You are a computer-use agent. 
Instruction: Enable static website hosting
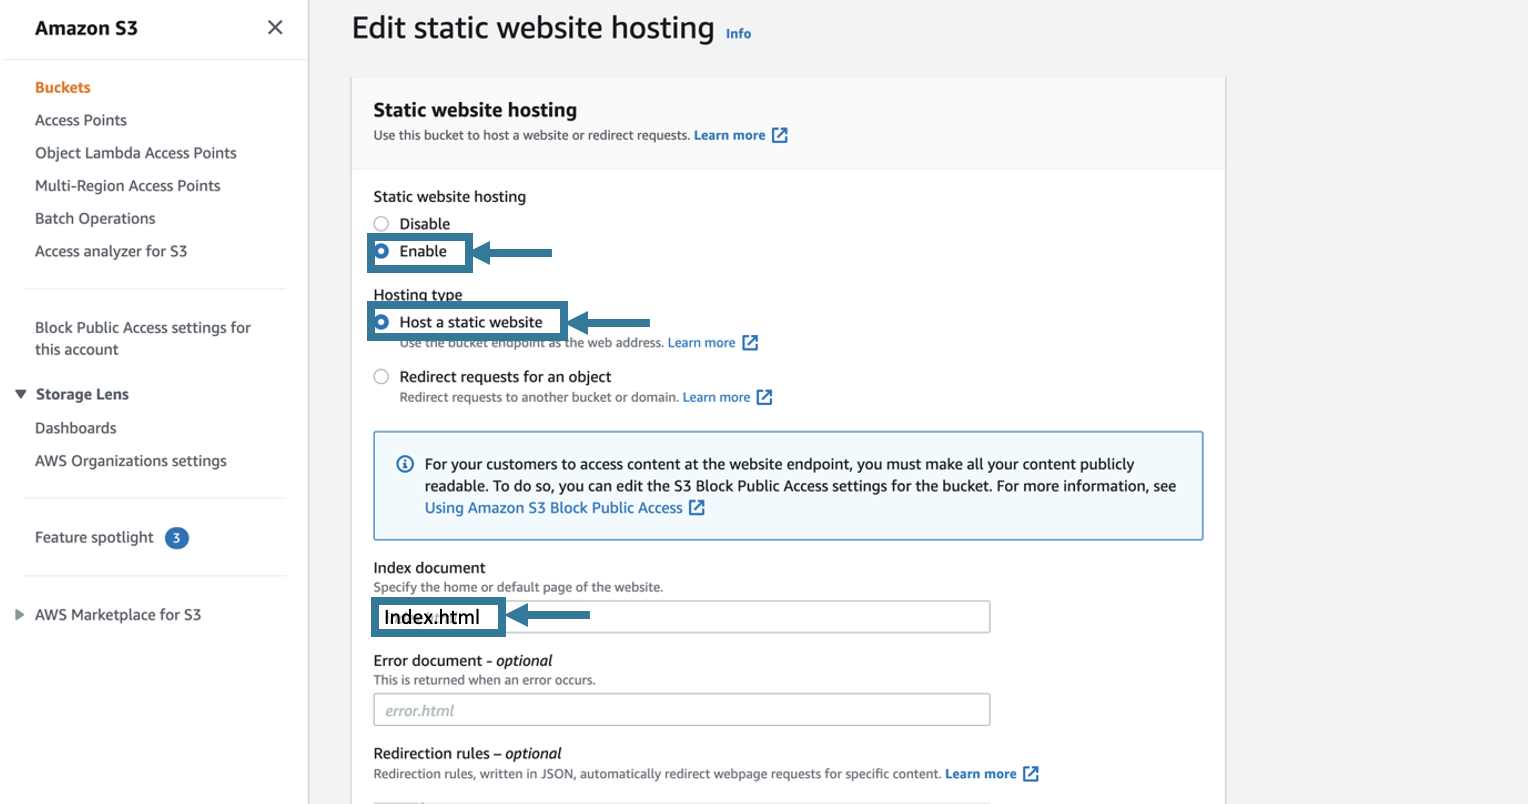381,250
